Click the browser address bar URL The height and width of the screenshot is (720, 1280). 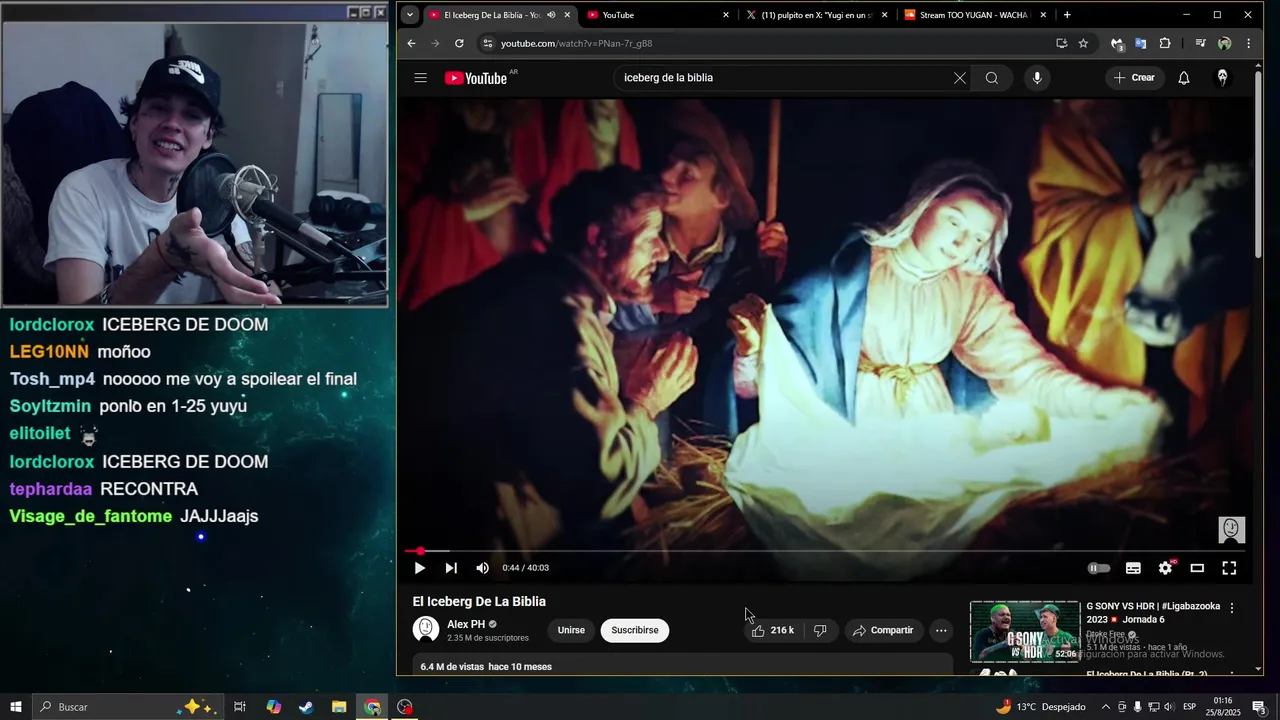(576, 44)
